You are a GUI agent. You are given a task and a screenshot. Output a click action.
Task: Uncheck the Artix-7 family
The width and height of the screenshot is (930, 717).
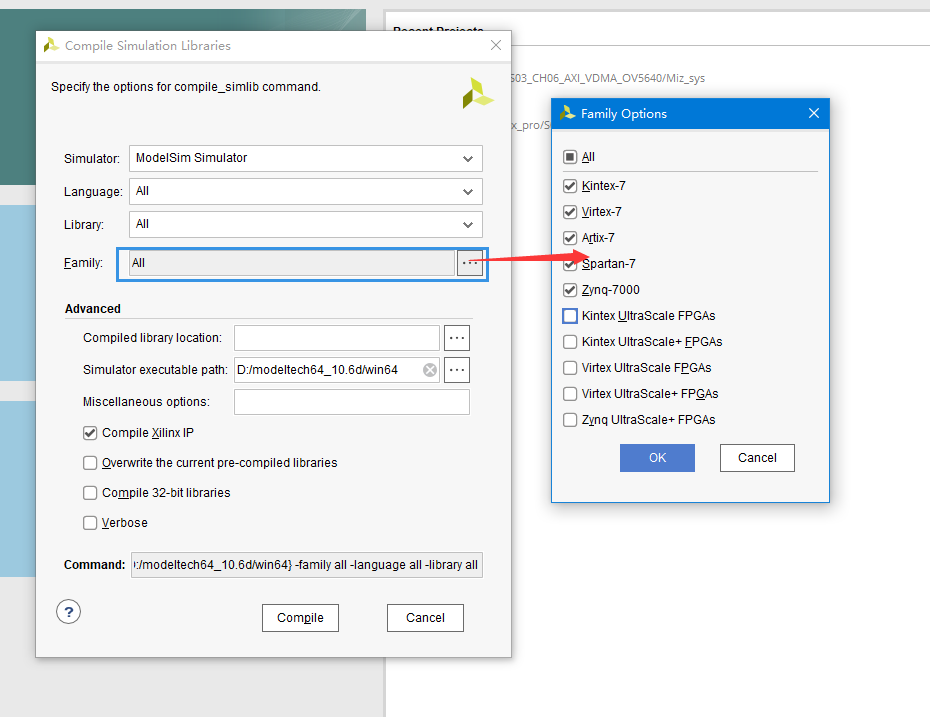(x=570, y=238)
